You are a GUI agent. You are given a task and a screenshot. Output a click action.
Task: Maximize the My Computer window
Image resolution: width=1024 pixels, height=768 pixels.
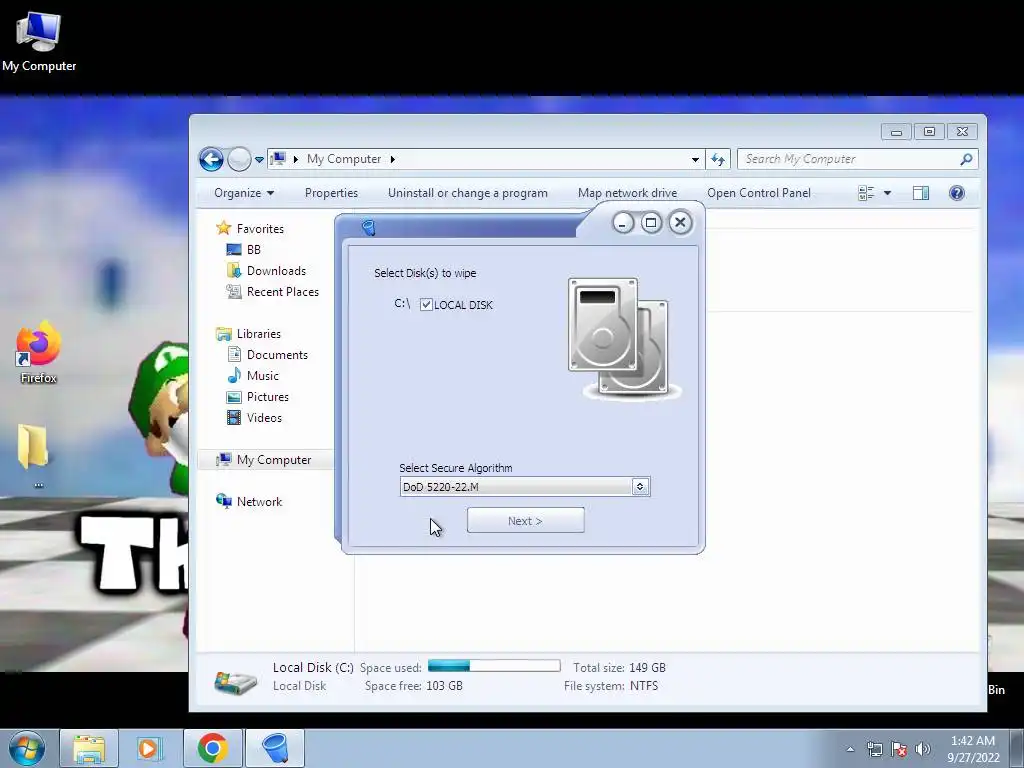click(x=929, y=132)
